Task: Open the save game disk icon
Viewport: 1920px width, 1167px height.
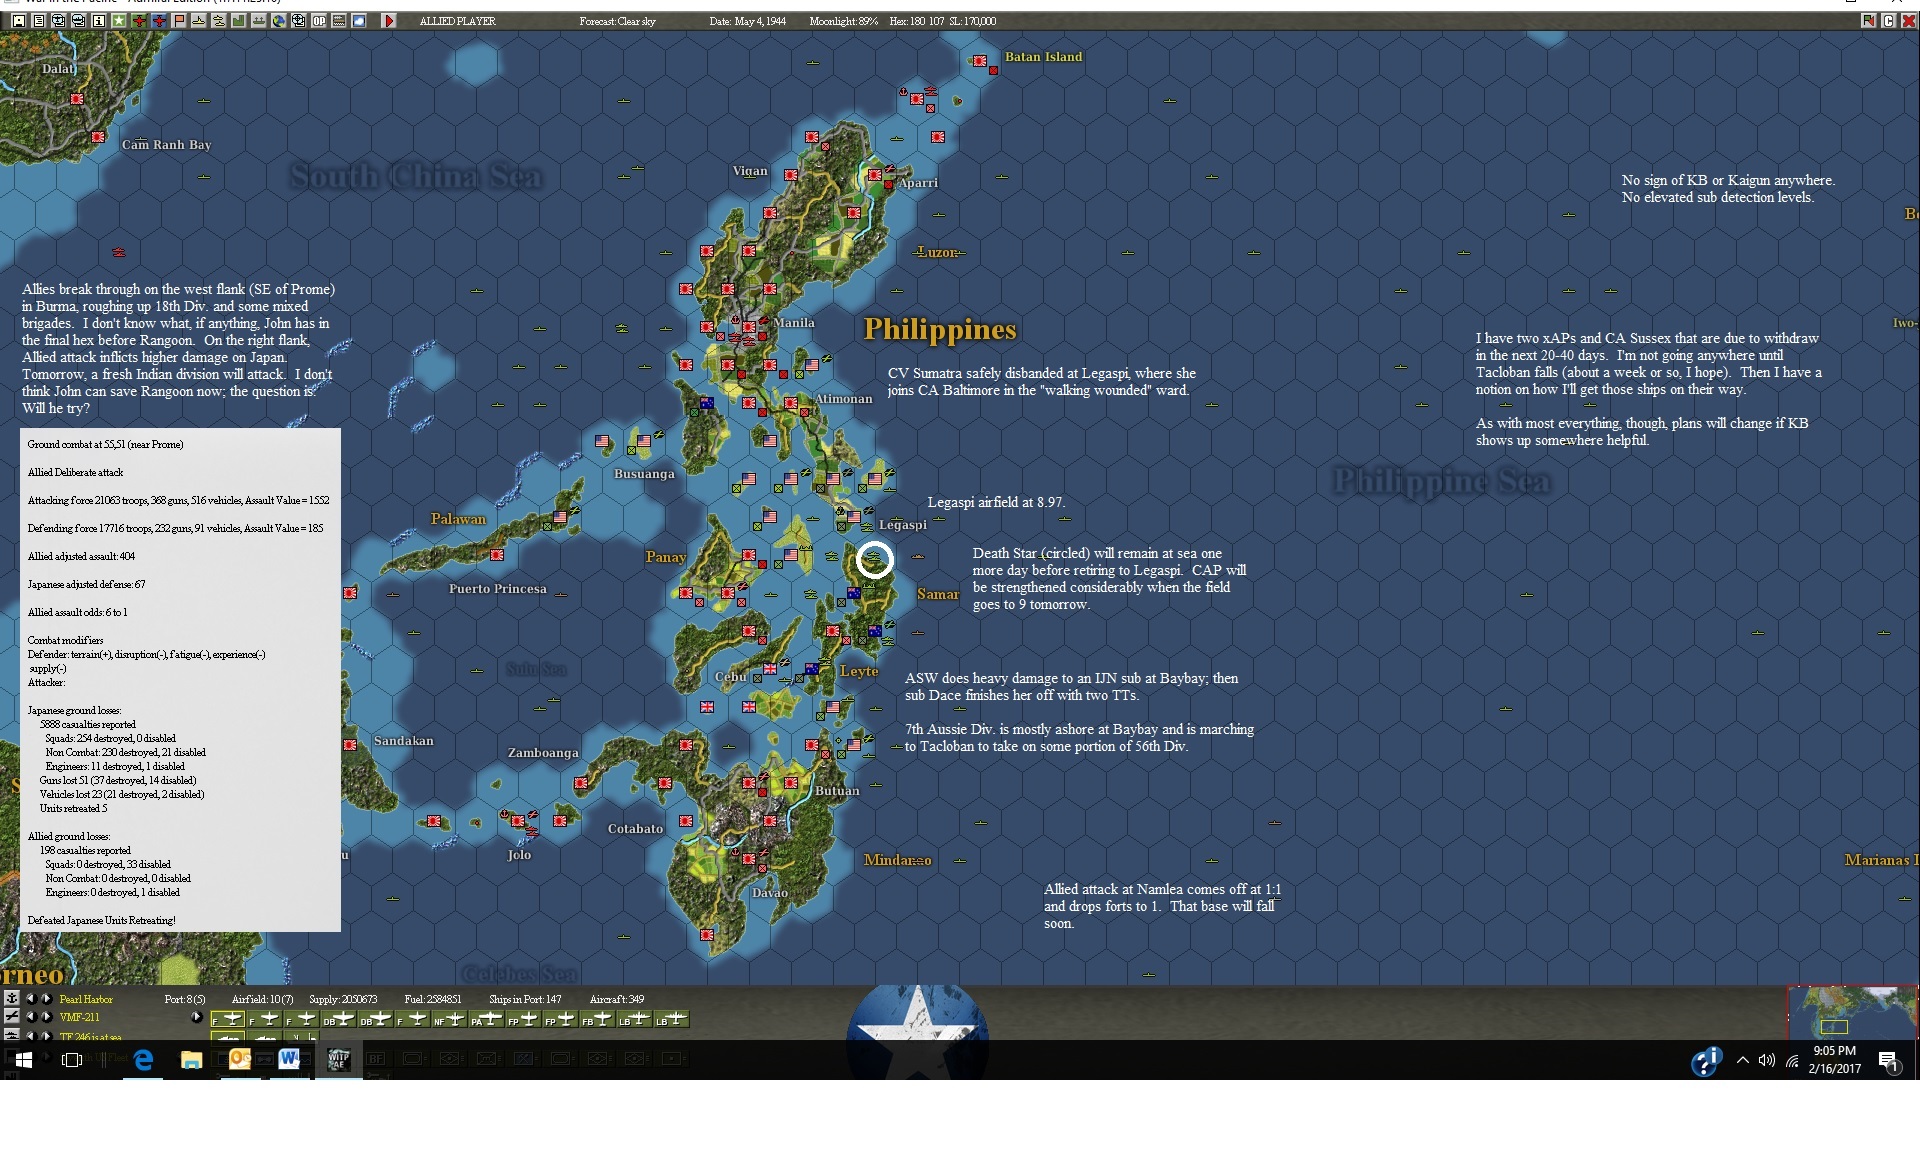Action: tap(19, 21)
